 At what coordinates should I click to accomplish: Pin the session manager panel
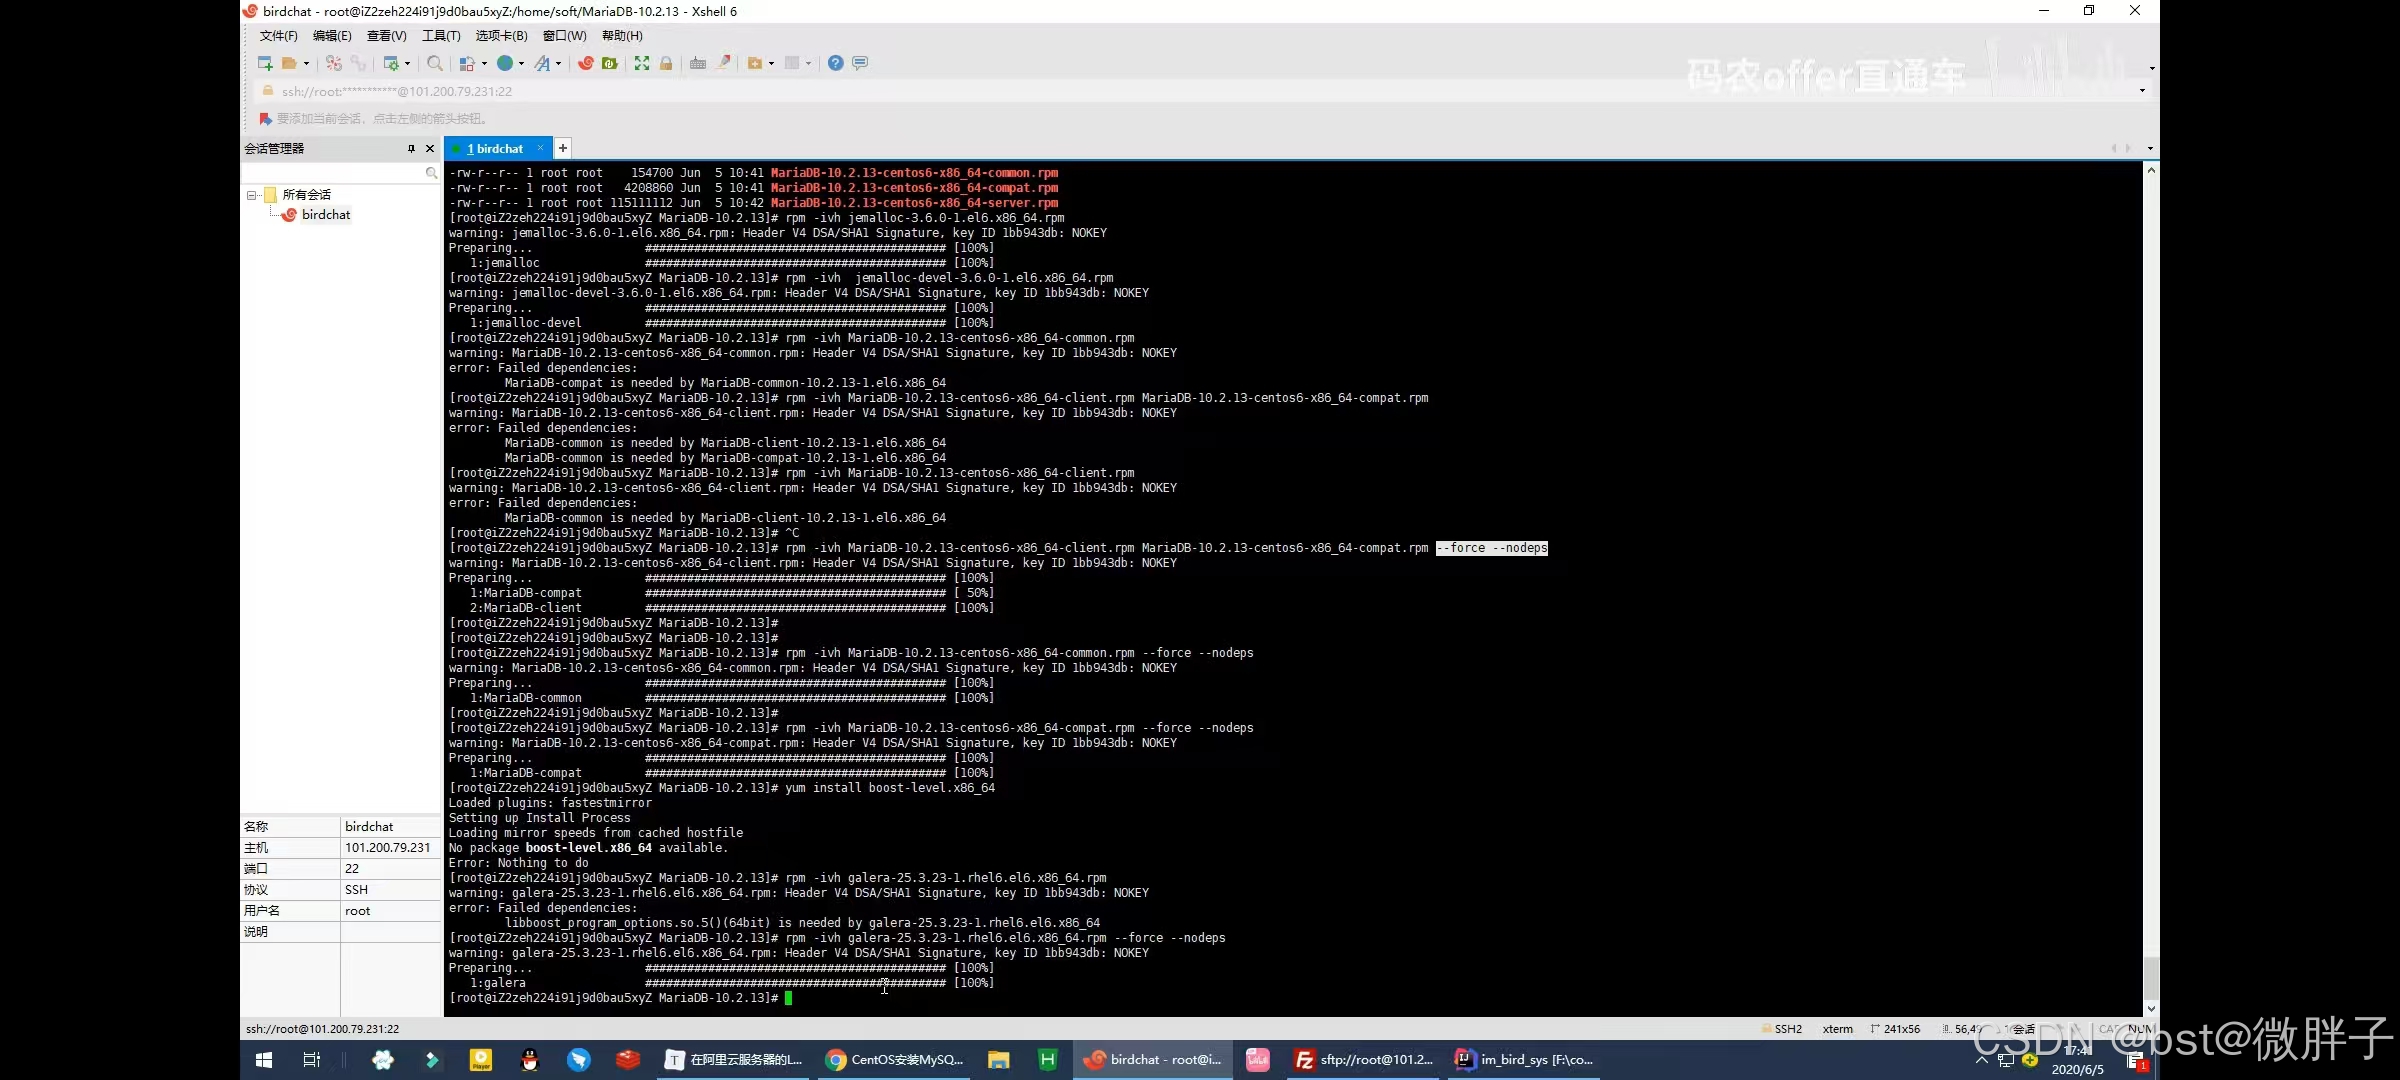tap(411, 148)
